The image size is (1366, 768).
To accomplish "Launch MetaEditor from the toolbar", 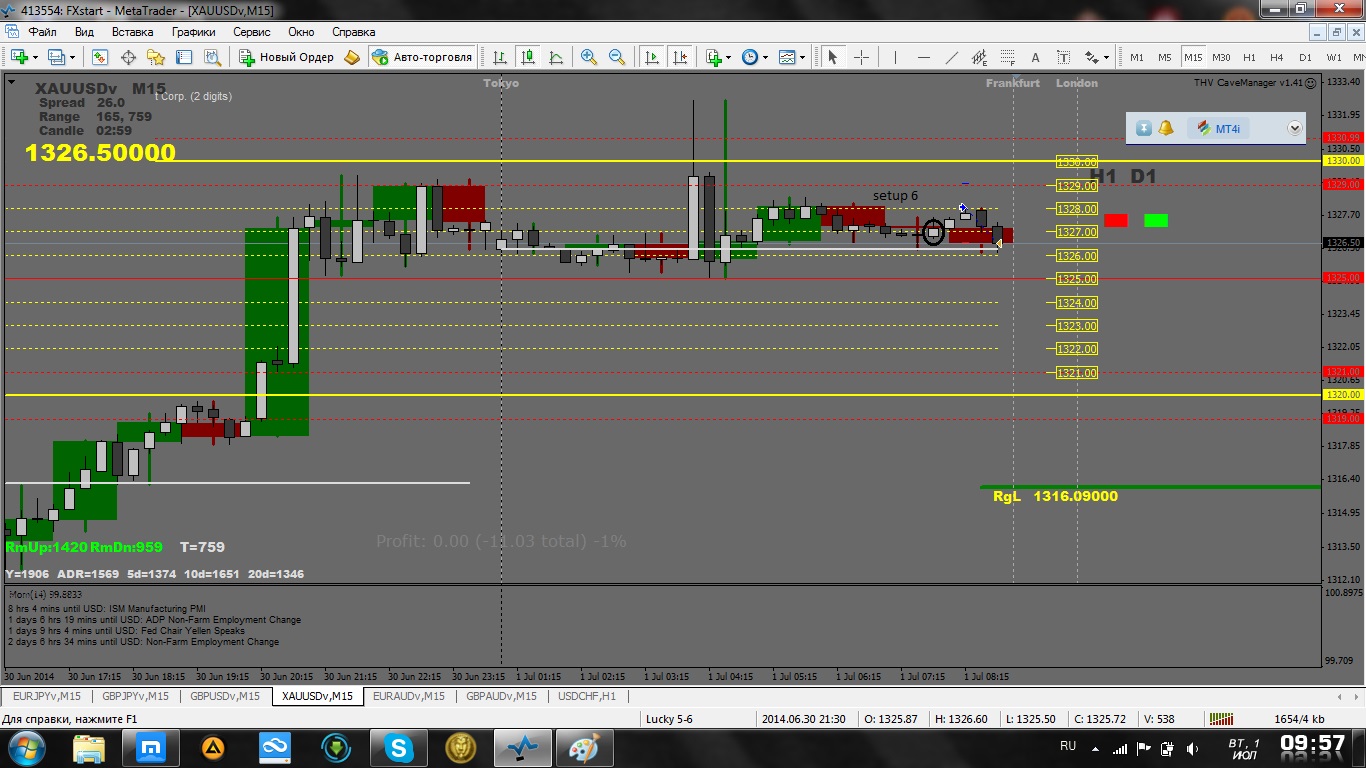I will click(351, 57).
